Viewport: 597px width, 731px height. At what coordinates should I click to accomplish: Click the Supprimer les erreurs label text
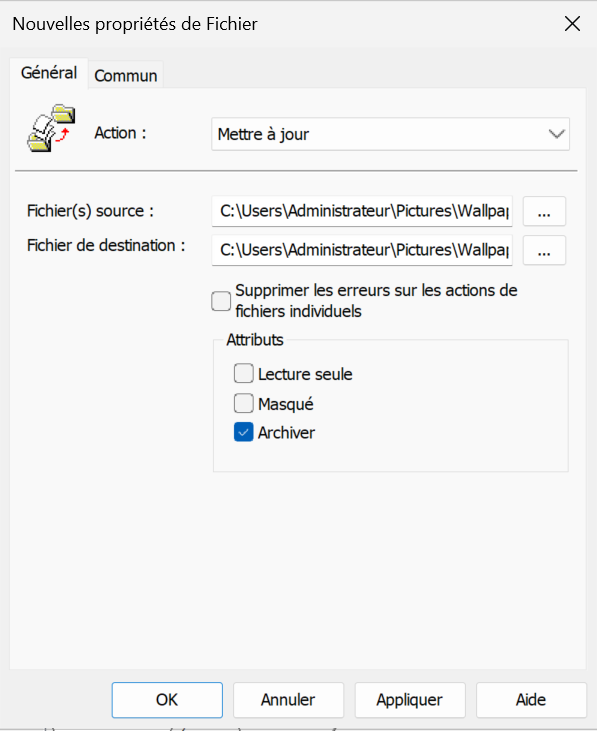[x=377, y=301]
